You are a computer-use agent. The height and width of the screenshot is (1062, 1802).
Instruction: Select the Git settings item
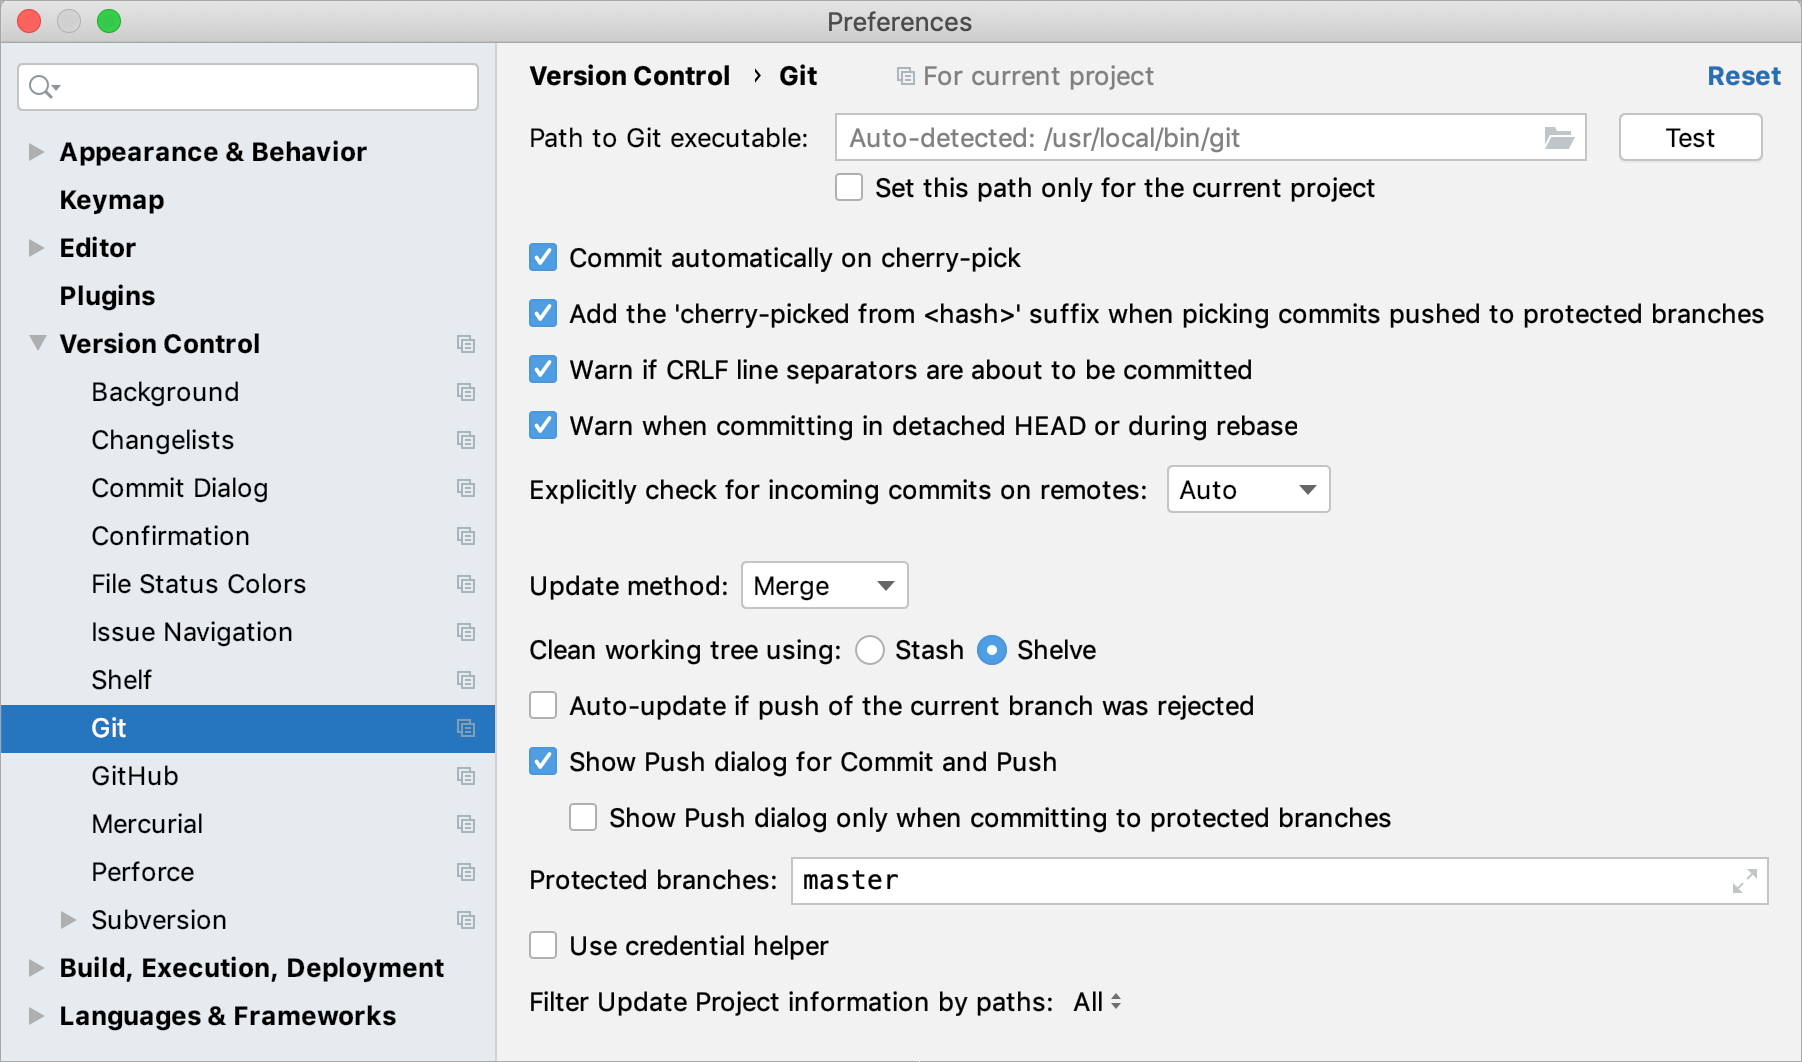tap(248, 728)
